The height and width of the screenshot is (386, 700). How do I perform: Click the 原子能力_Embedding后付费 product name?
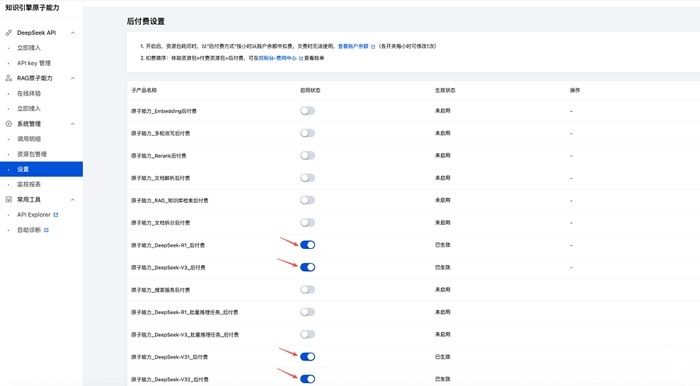[164, 111]
